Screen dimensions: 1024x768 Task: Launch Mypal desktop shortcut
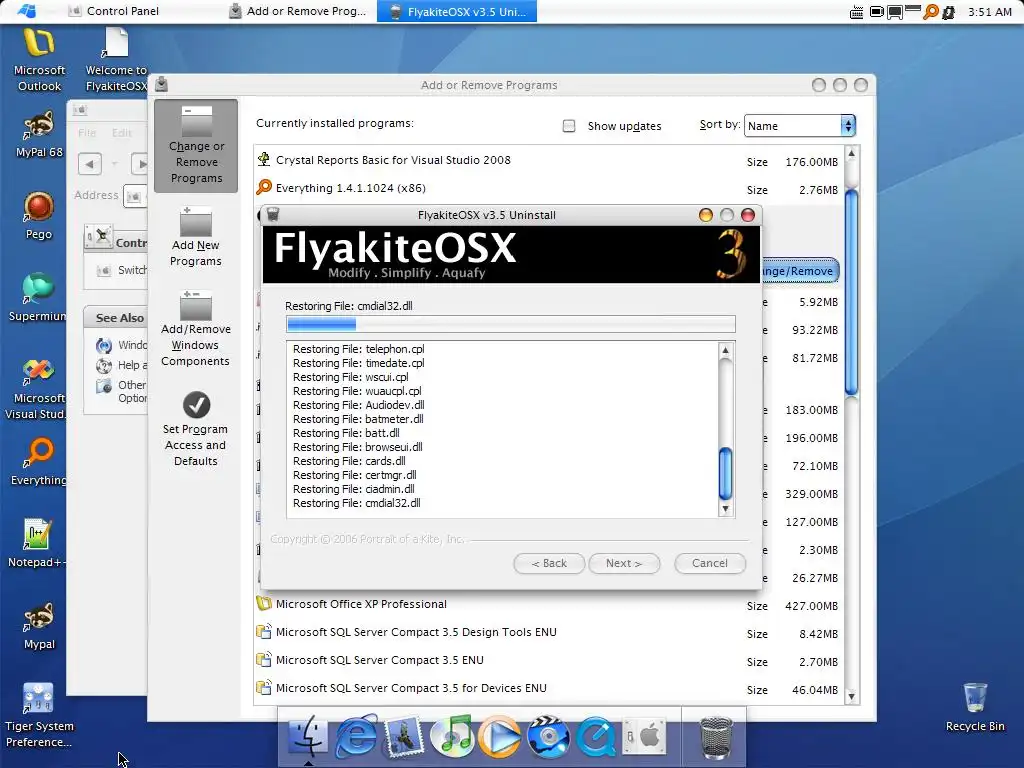pyautogui.click(x=39, y=626)
